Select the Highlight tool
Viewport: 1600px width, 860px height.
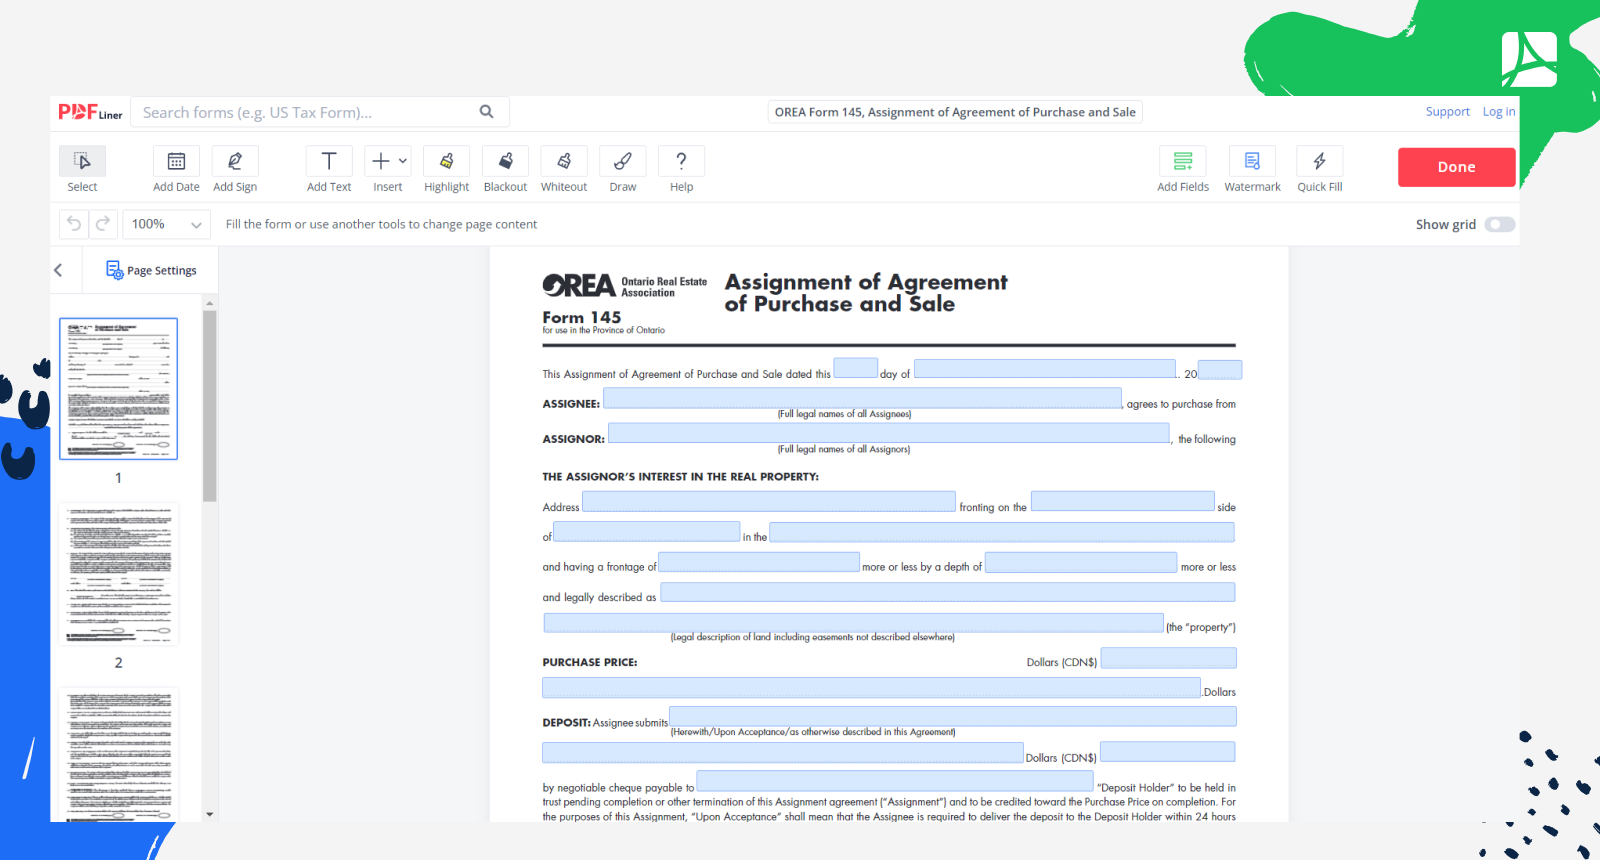coord(446,170)
